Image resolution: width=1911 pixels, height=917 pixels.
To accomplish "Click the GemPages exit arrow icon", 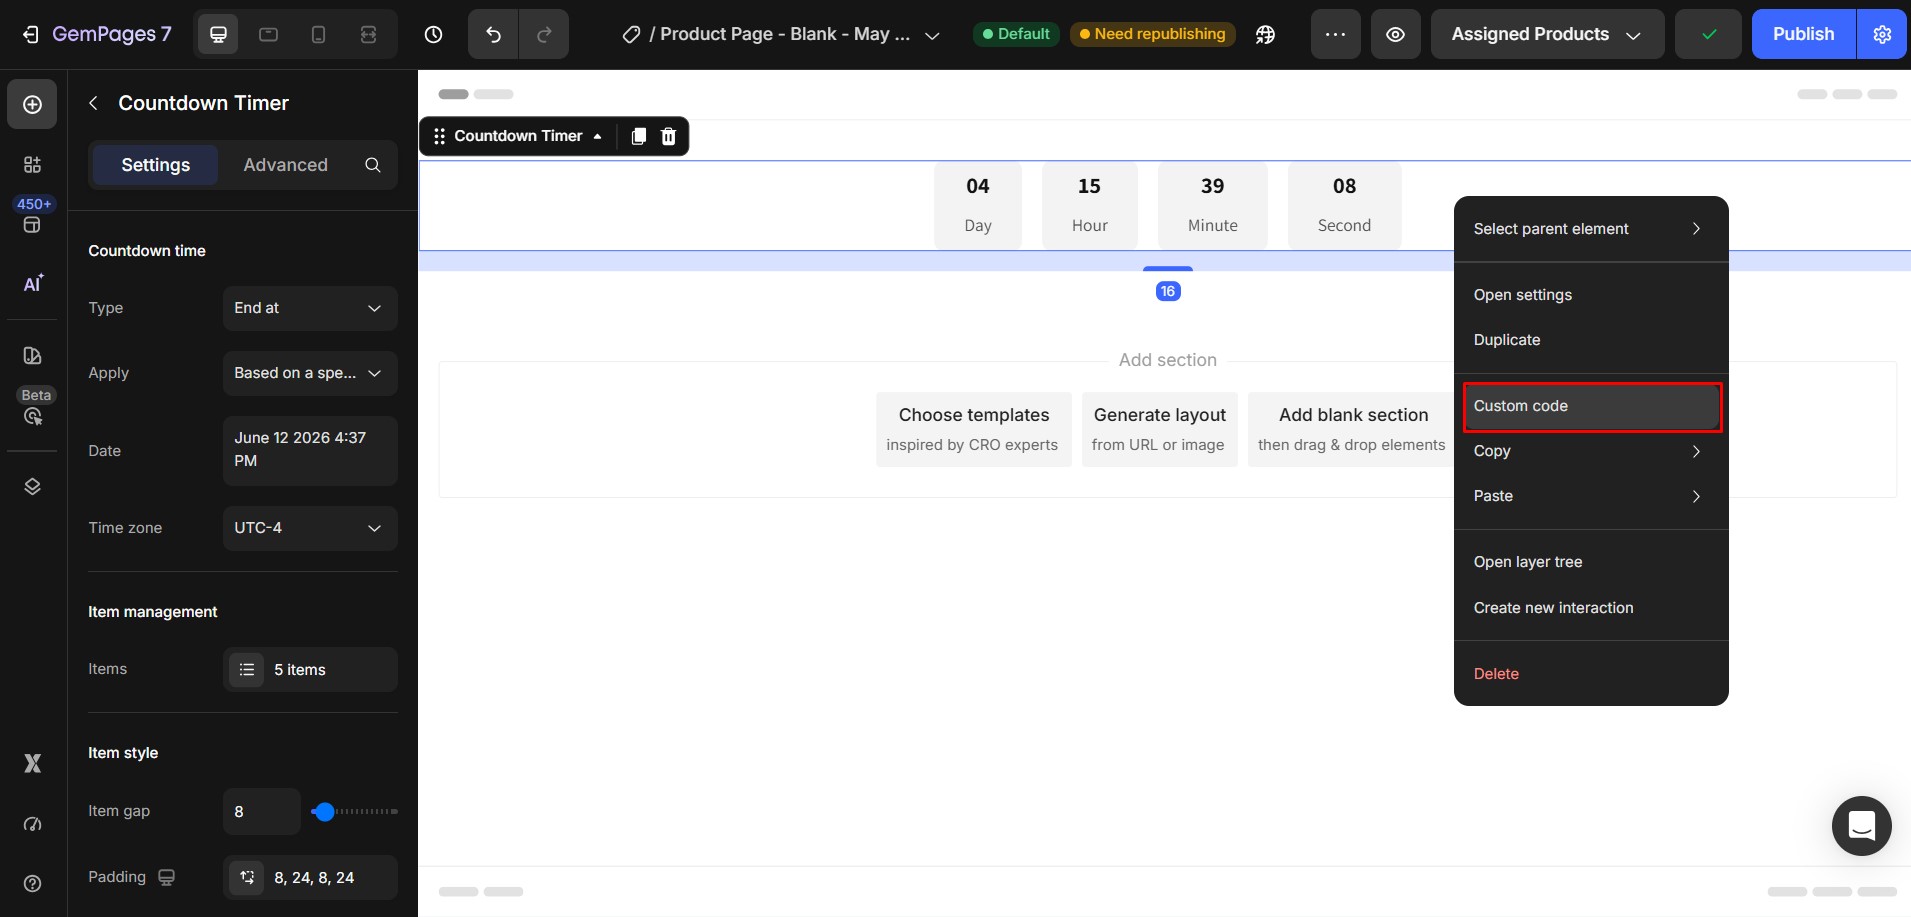I will coord(31,34).
